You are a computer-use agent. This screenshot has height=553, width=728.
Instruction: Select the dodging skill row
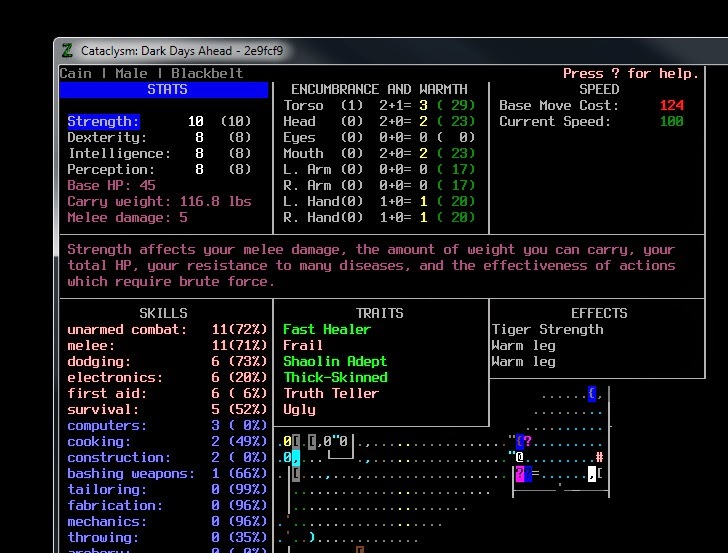[x=167, y=361]
